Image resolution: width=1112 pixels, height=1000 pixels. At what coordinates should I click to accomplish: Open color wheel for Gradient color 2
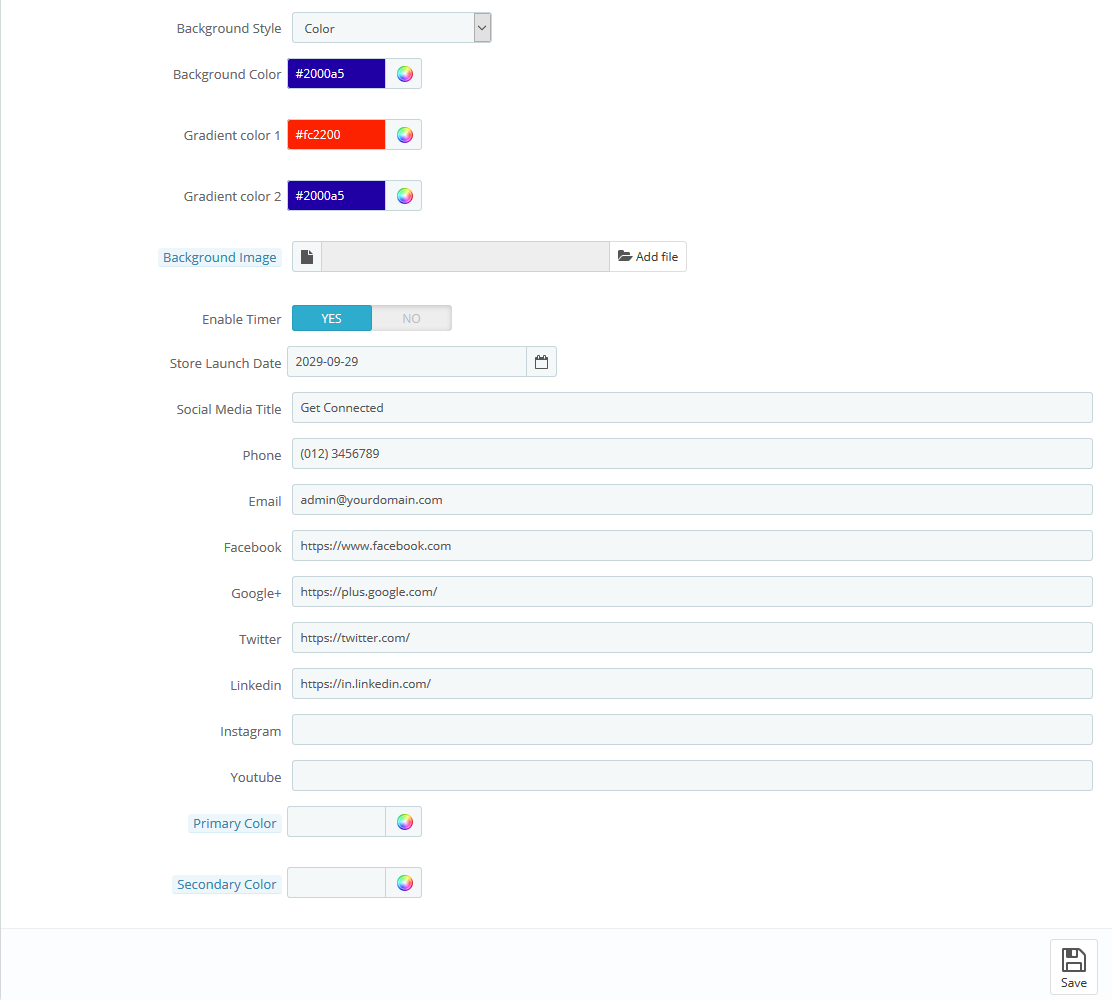click(404, 196)
